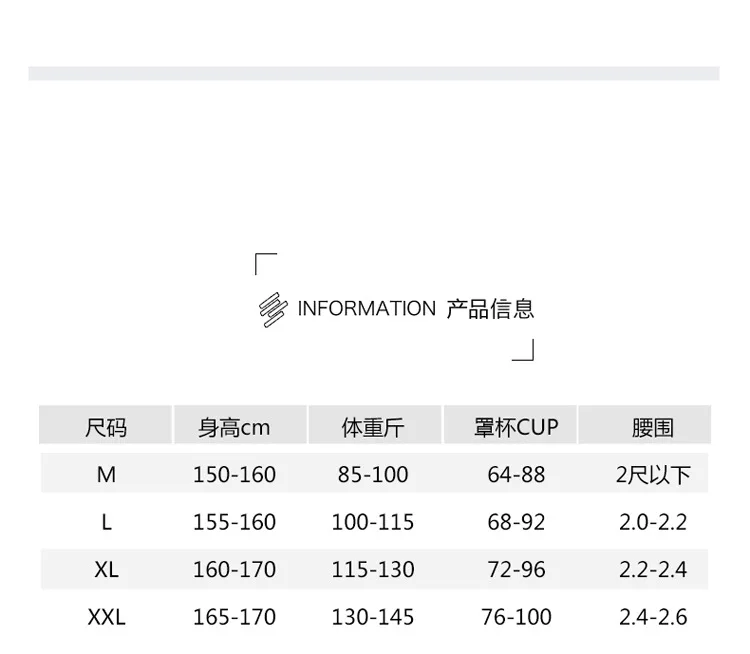The height and width of the screenshot is (654, 750).
Task: Click the top-left corner bracket decoration
Action: pos(266,264)
